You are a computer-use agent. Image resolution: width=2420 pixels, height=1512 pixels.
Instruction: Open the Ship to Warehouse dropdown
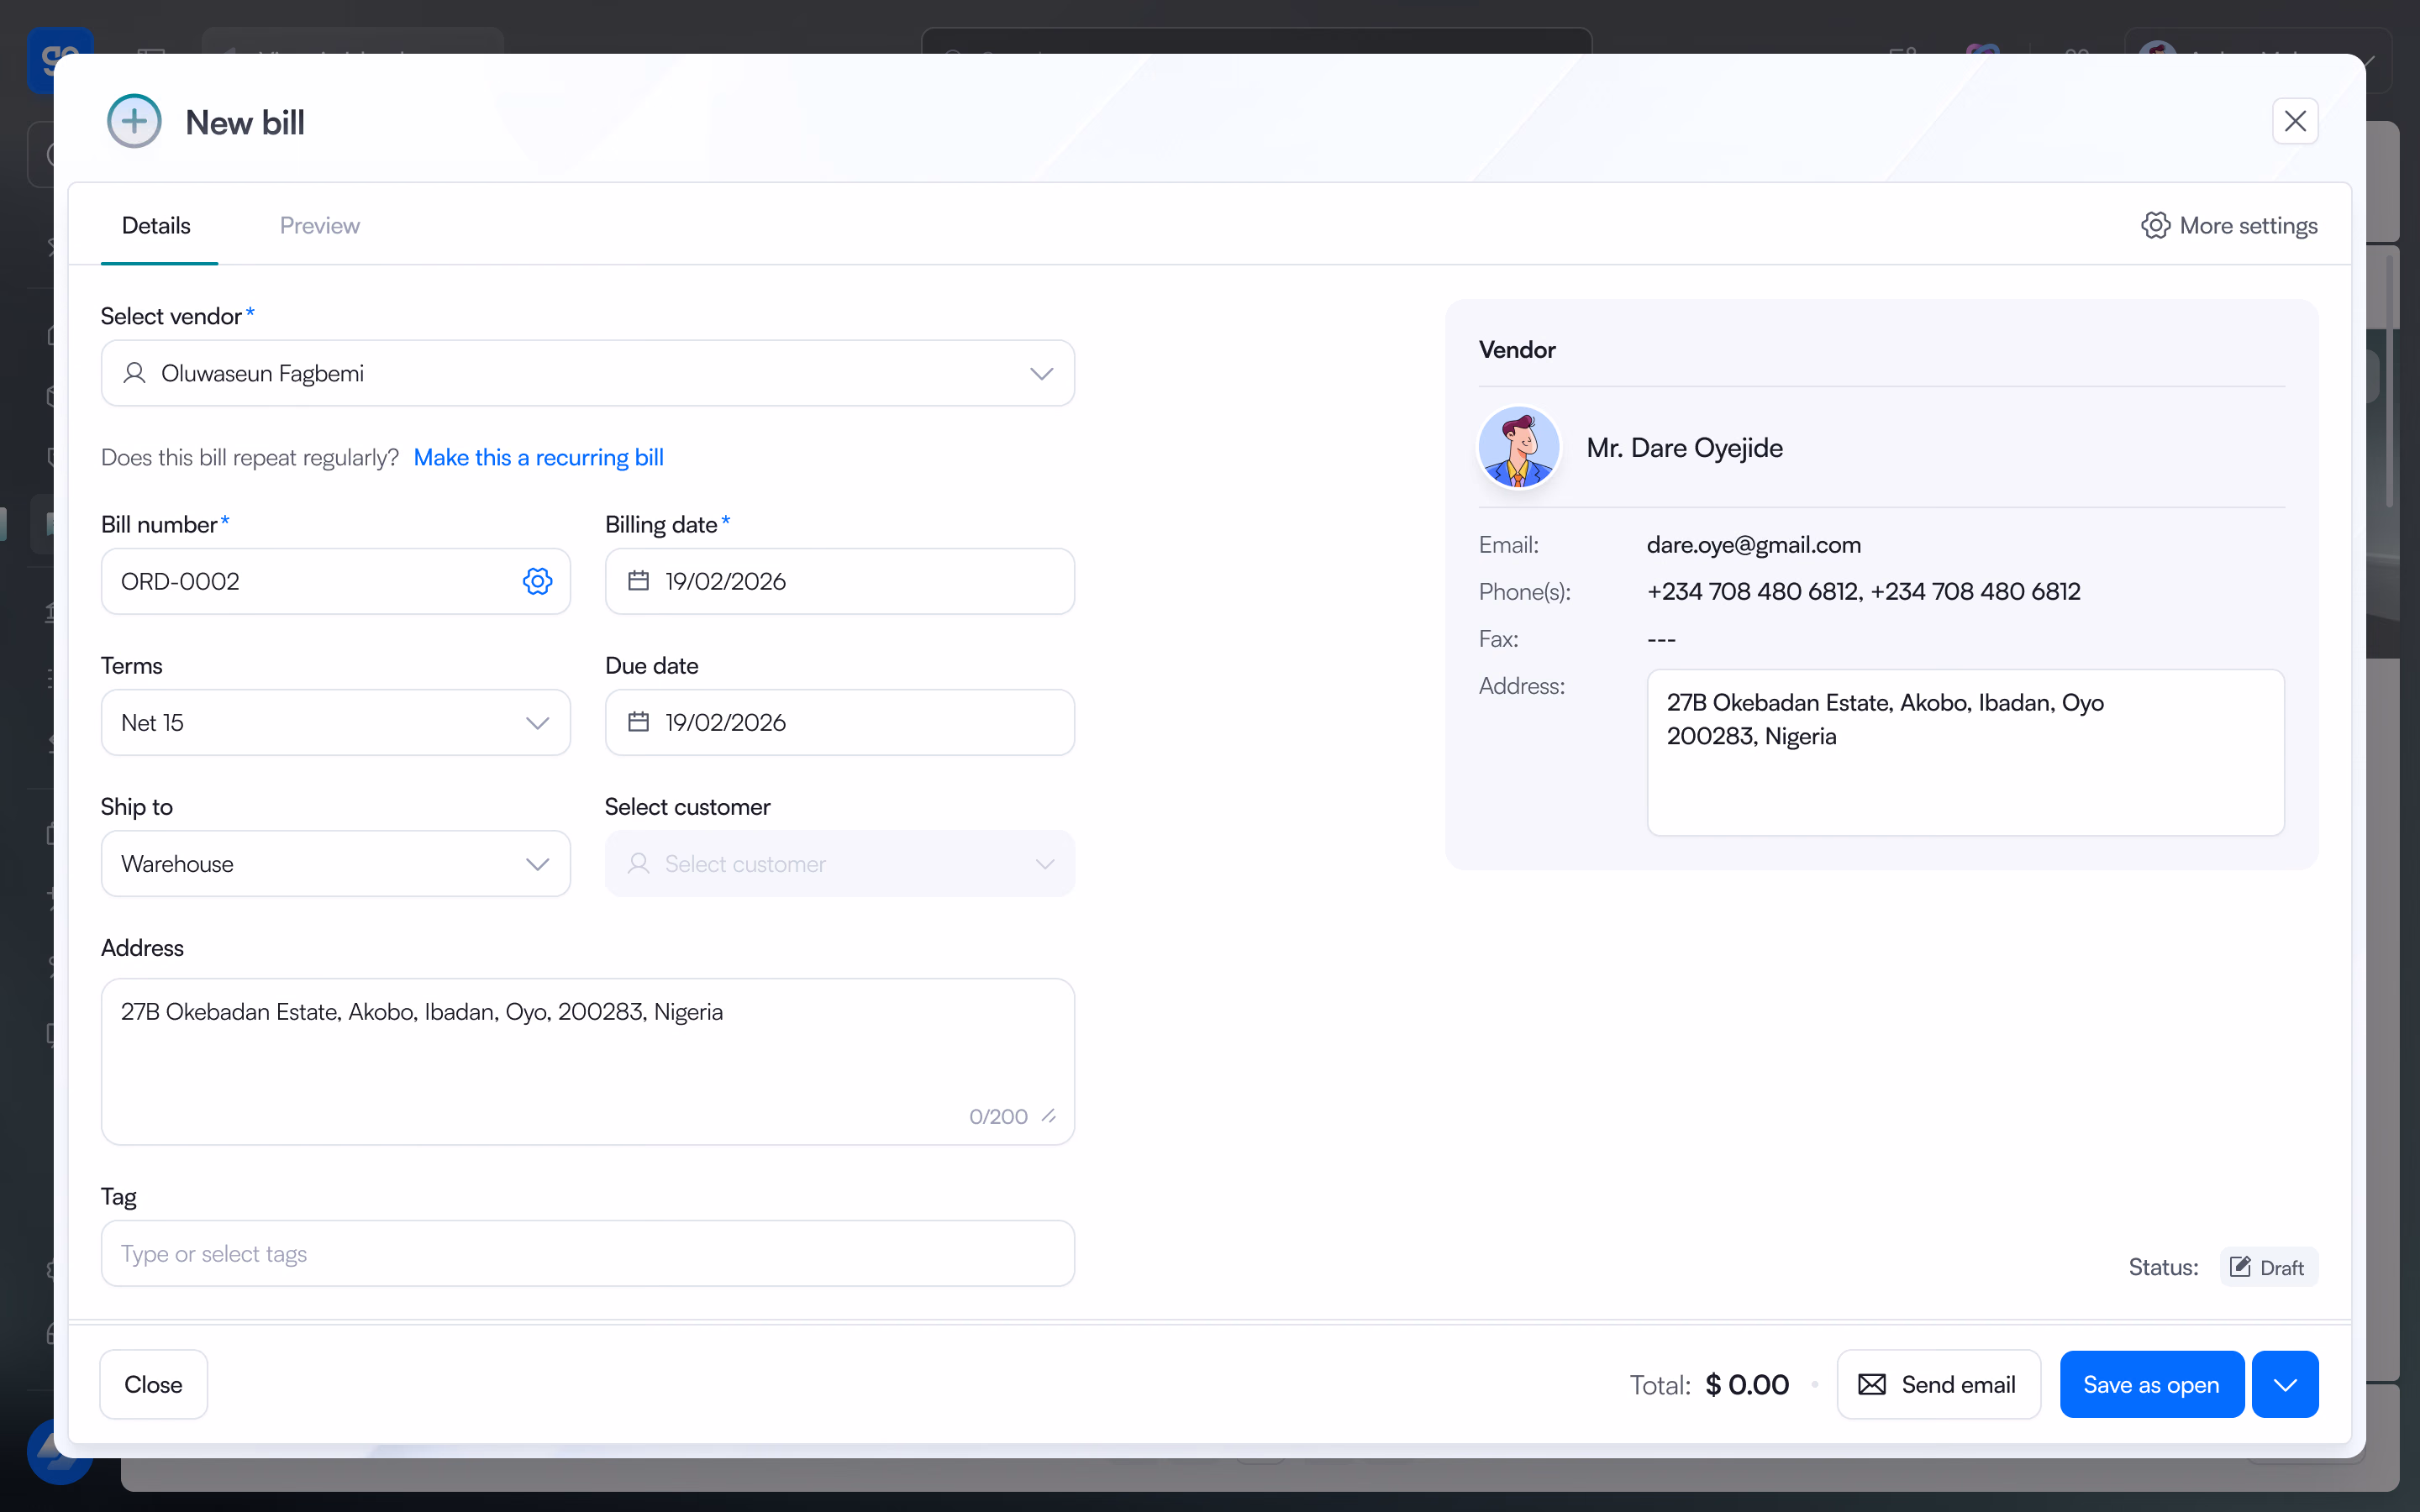click(336, 863)
